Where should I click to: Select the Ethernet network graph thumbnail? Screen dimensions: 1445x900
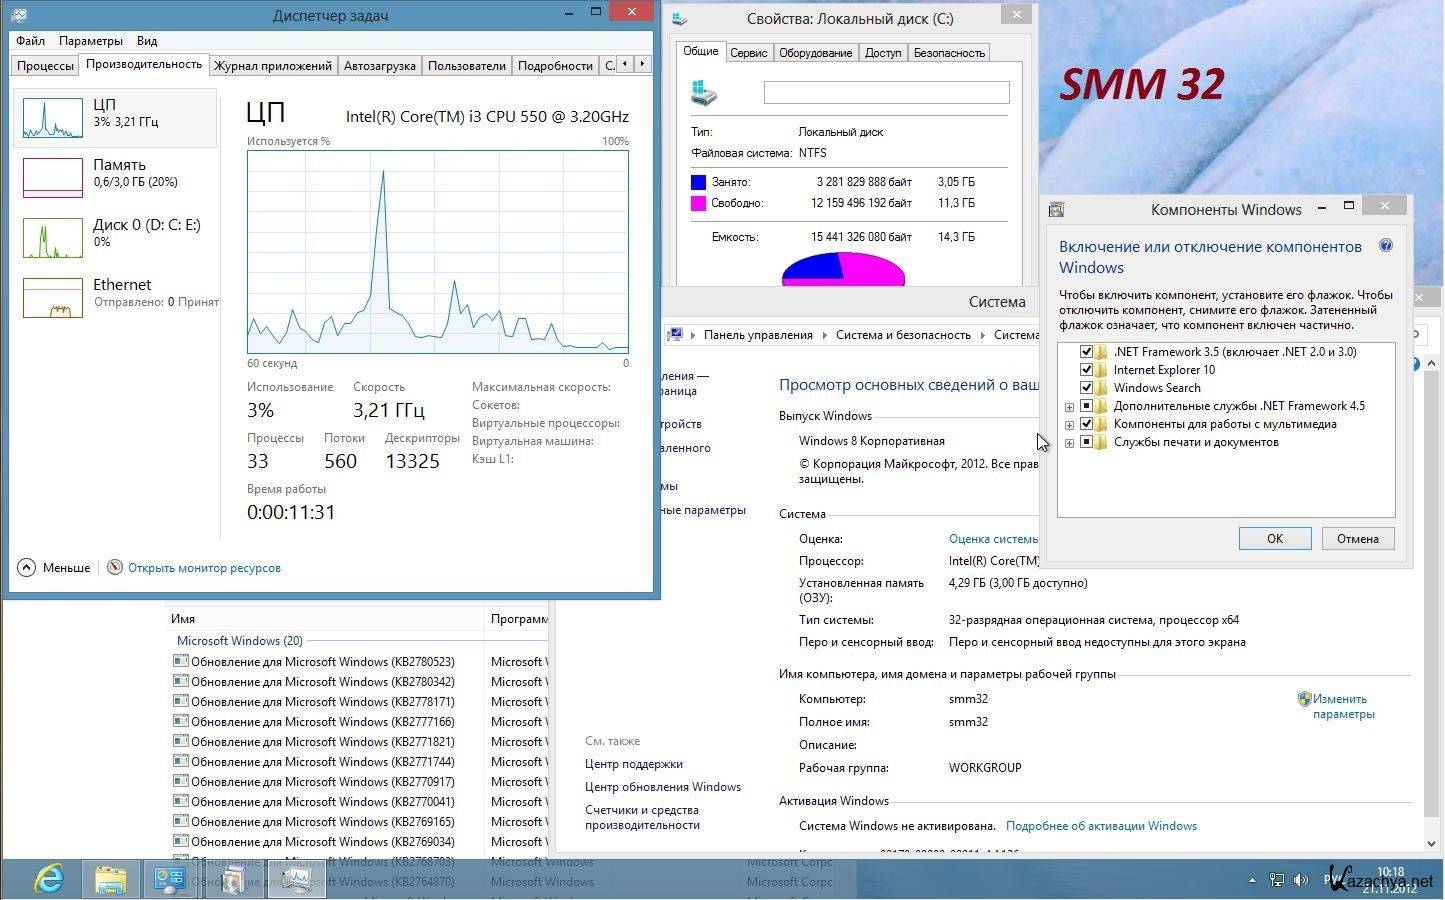tap(53, 298)
